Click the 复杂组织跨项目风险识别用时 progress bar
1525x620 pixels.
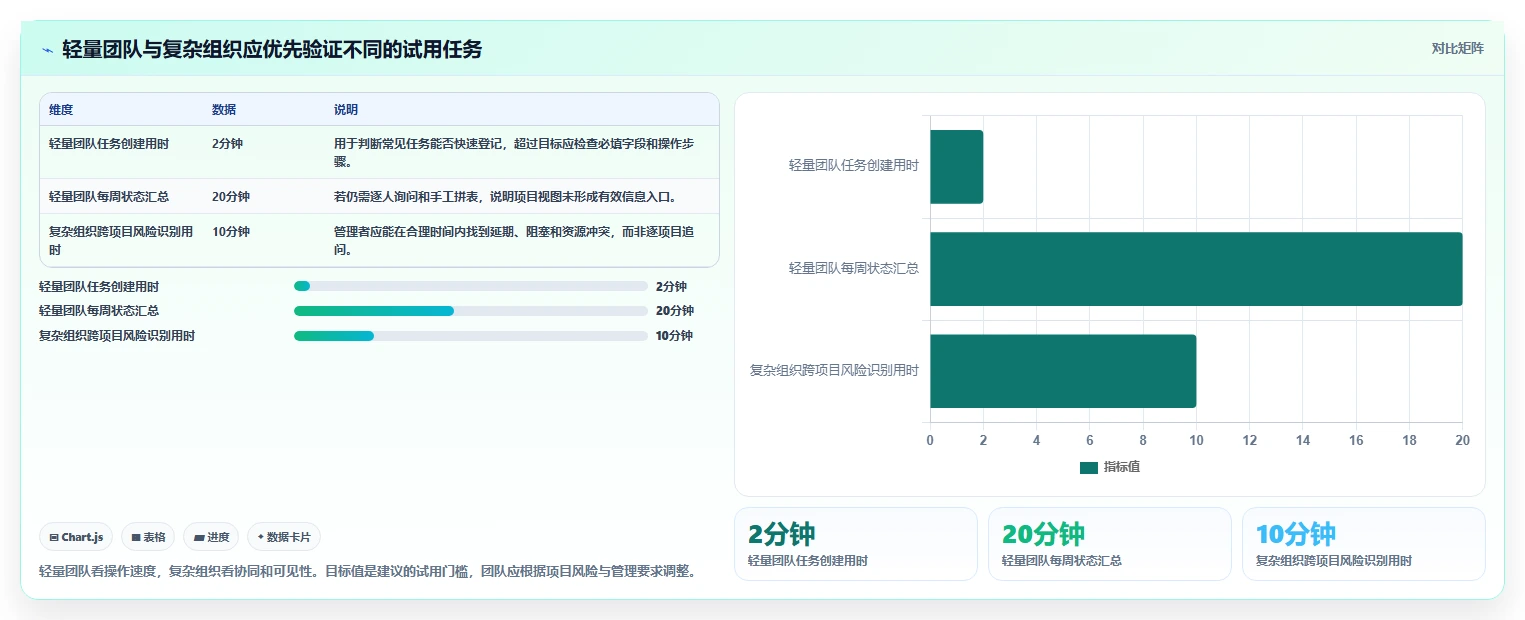(x=471, y=336)
